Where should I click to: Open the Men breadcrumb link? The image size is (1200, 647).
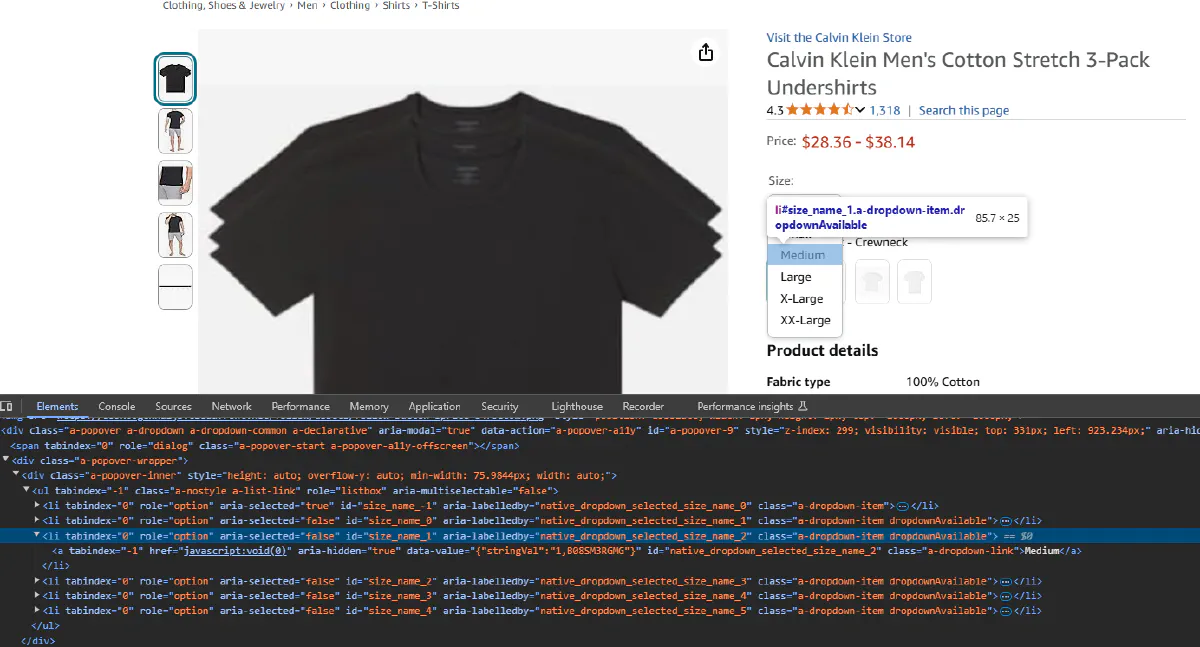coord(308,6)
